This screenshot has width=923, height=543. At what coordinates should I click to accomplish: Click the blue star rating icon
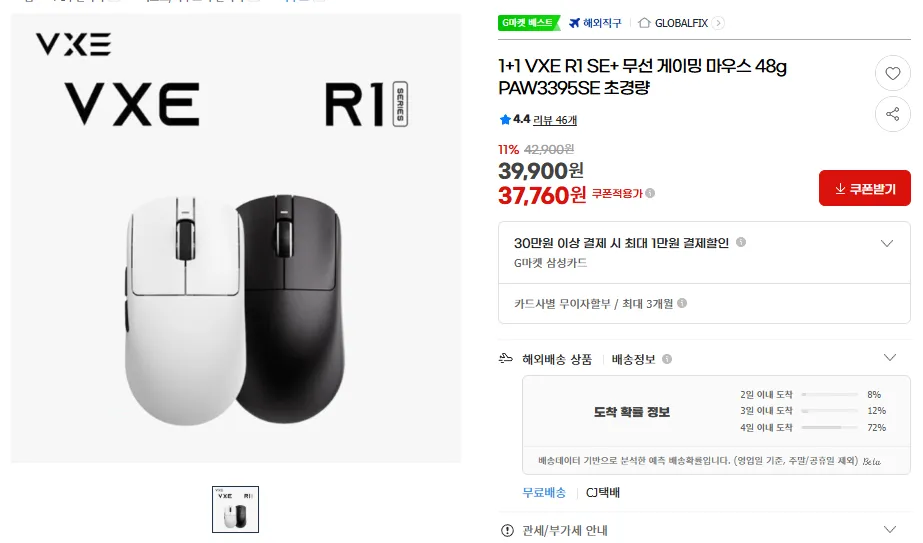pos(505,120)
